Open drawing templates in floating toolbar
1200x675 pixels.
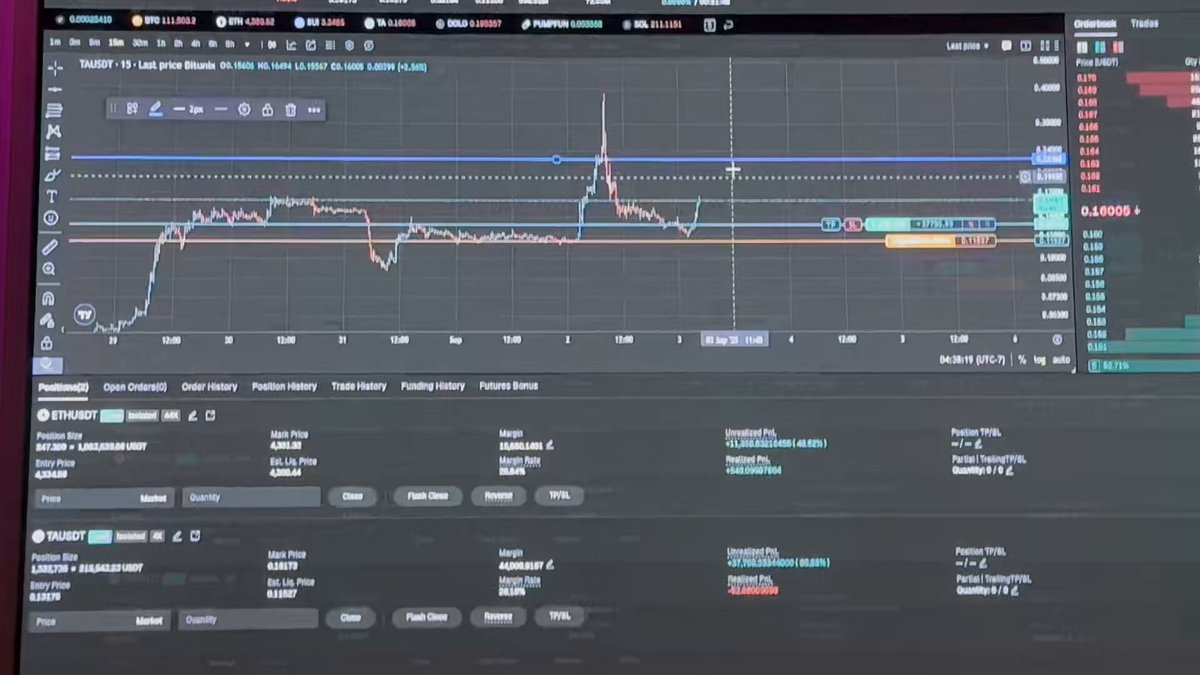[x=132, y=109]
